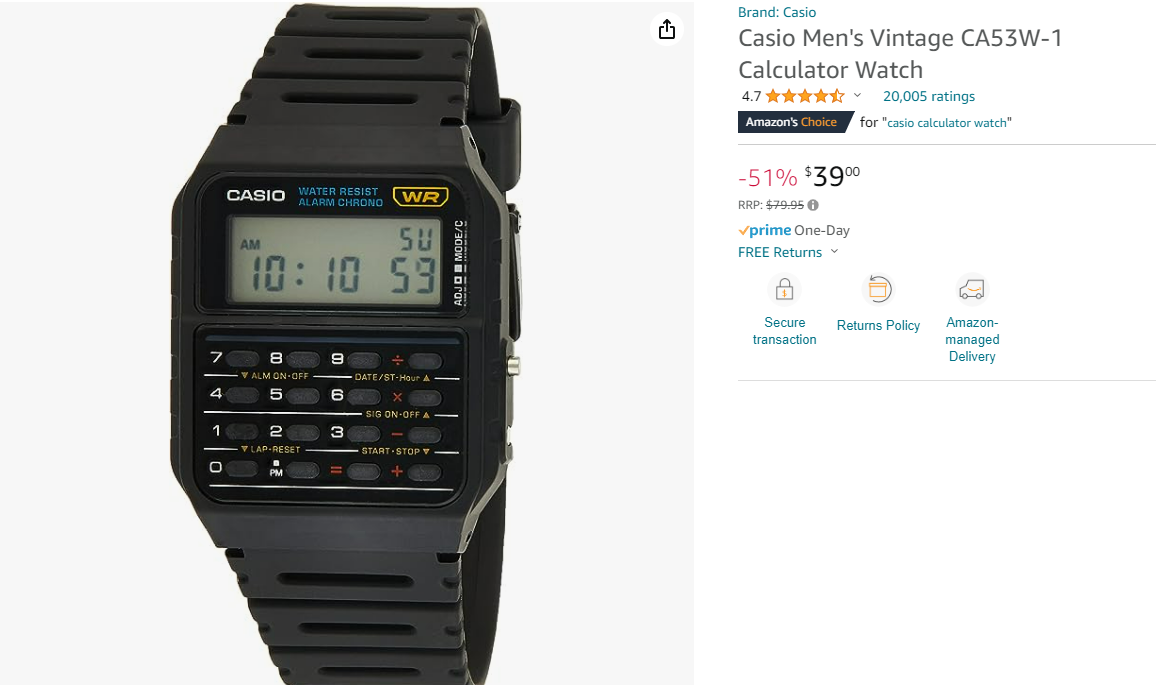The width and height of the screenshot is (1156, 685).
Task: Expand the FREE Returns chevron
Action: pyautogui.click(x=835, y=251)
